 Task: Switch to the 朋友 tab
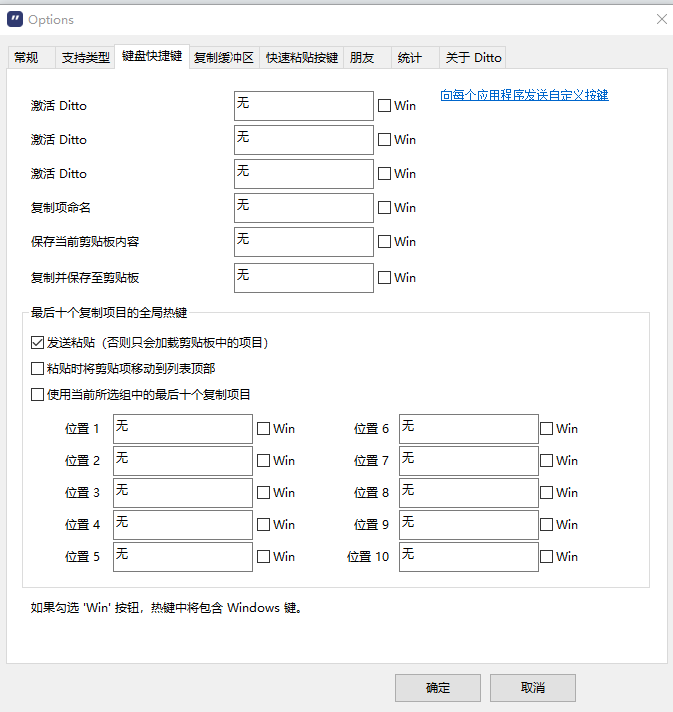coord(367,58)
